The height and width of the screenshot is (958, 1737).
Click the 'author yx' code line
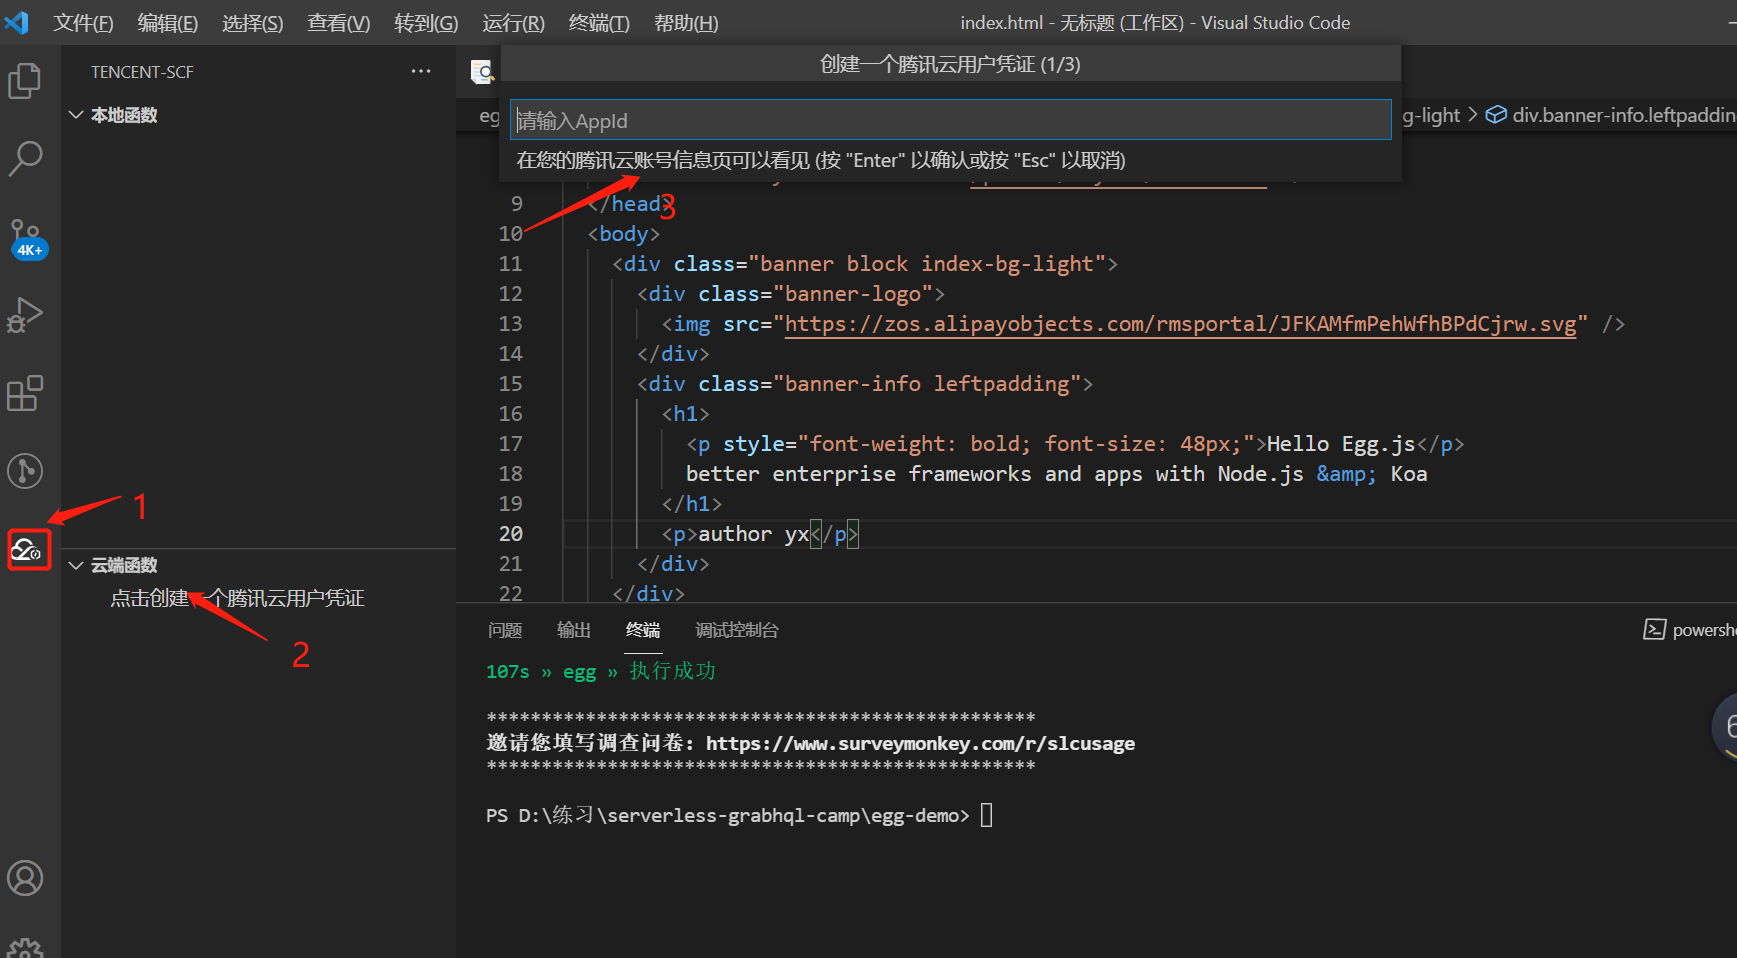point(760,534)
